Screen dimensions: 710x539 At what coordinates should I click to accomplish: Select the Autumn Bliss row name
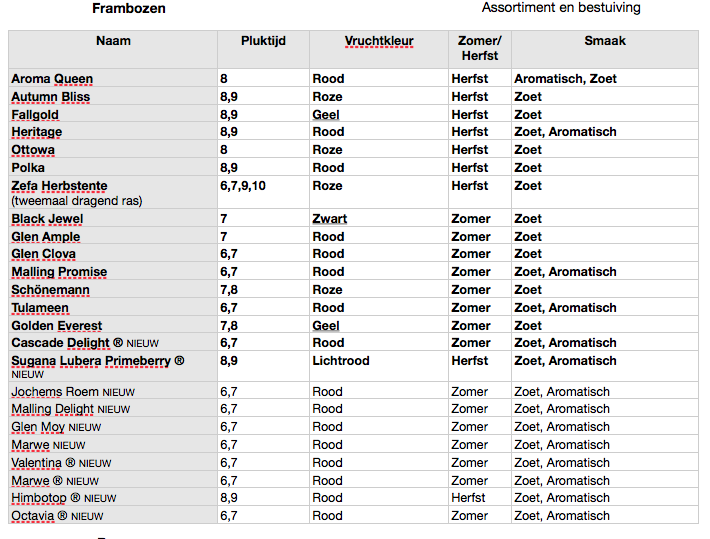51,97
